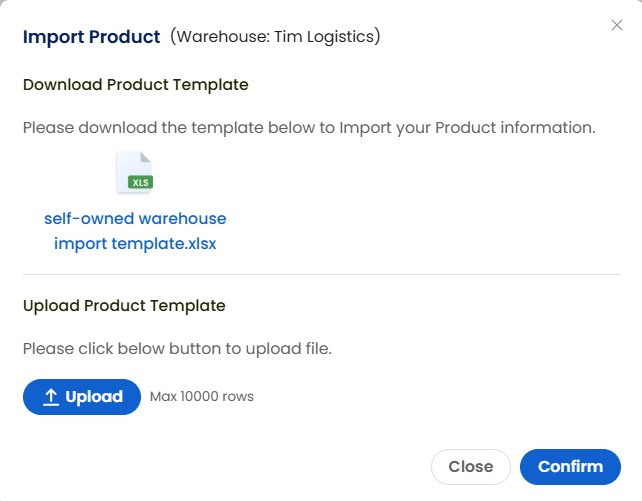This screenshot has width=642, height=501.
Task: Dismiss dialog with the X icon
Action: (617, 25)
